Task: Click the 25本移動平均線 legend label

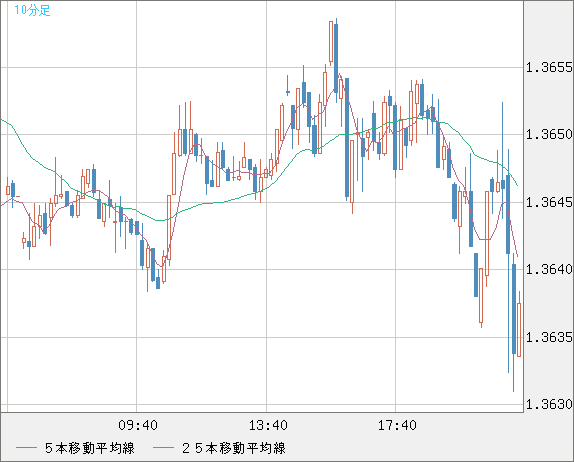Action: (234, 448)
